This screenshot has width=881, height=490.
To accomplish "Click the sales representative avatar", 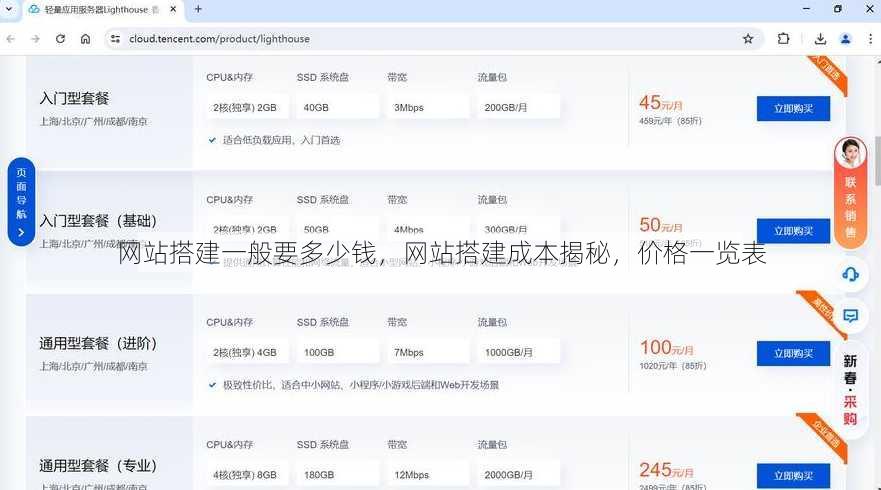I will (850, 153).
